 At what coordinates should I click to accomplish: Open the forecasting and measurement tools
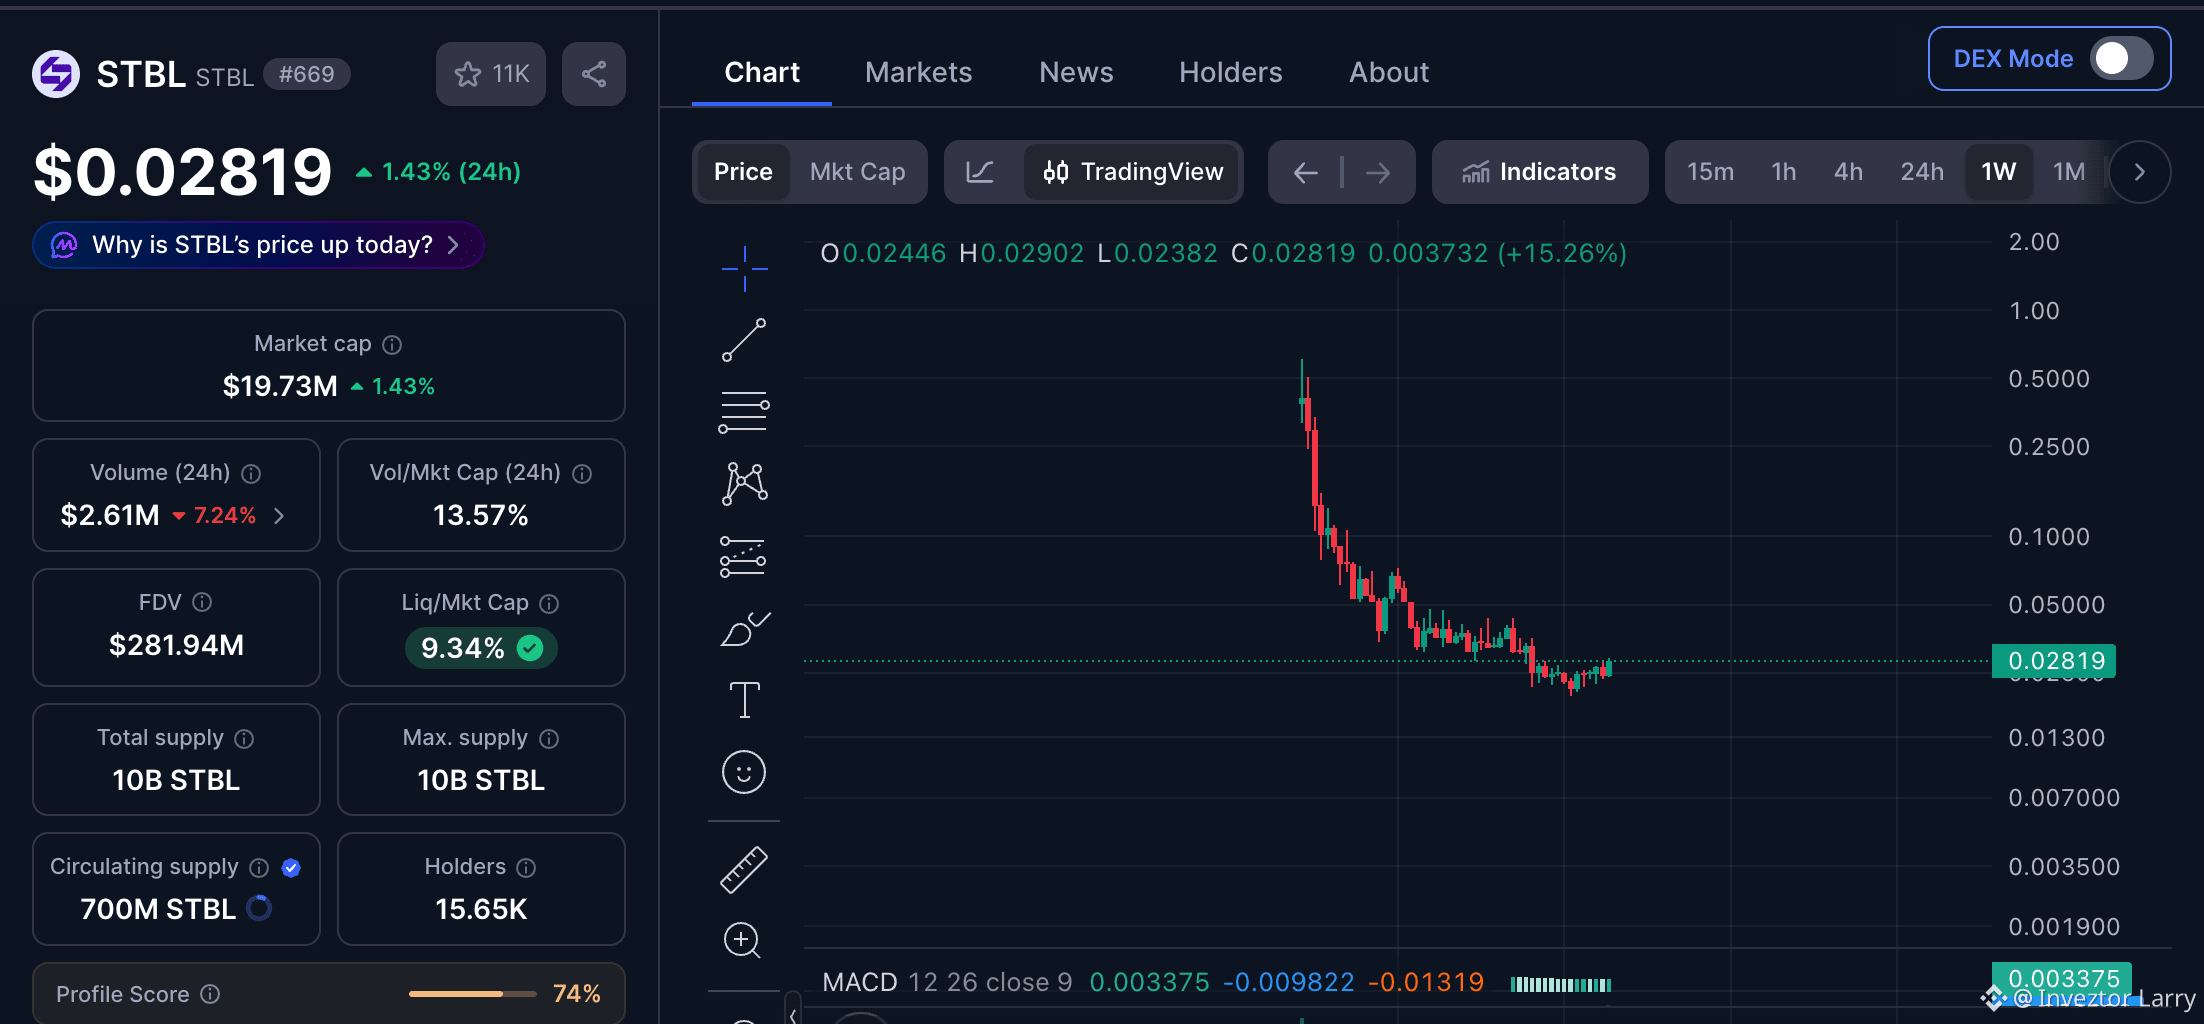tap(743, 557)
